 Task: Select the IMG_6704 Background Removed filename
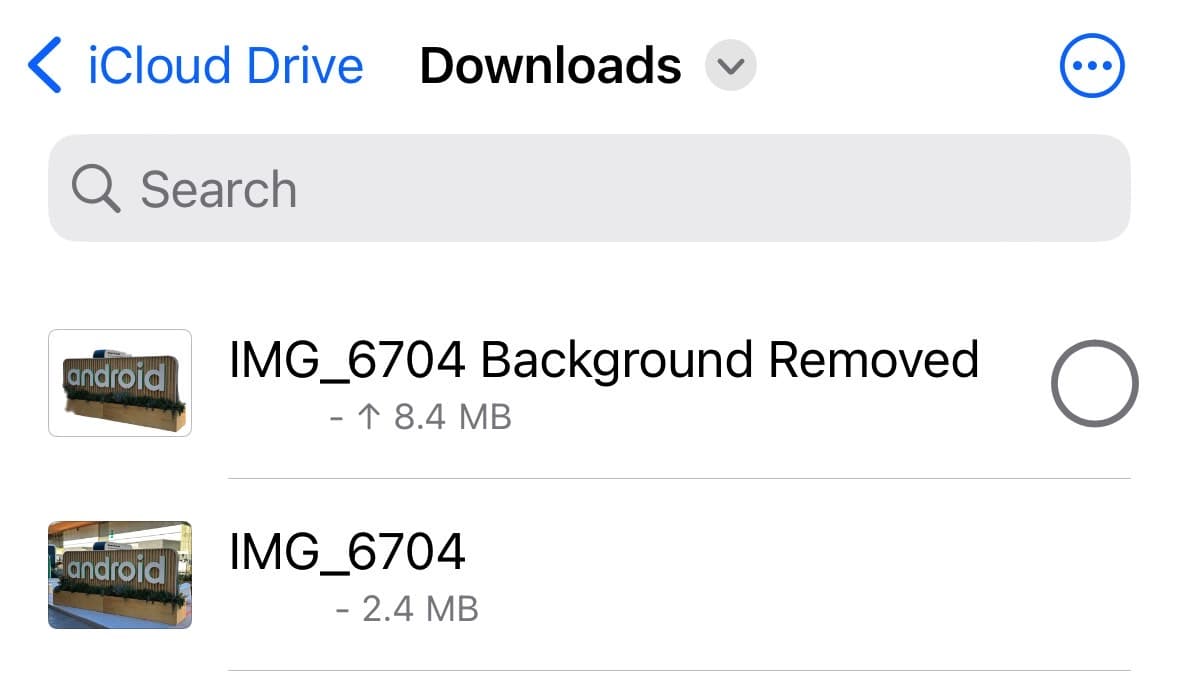pos(603,360)
